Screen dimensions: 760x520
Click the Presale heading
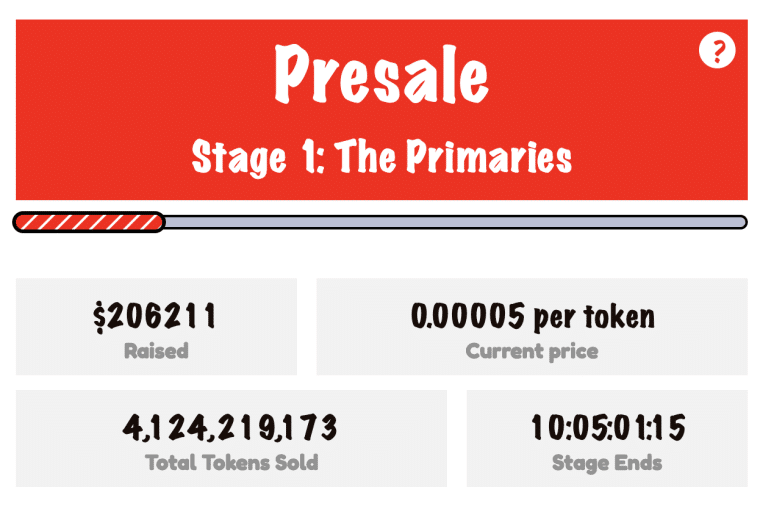click(381, 74)
